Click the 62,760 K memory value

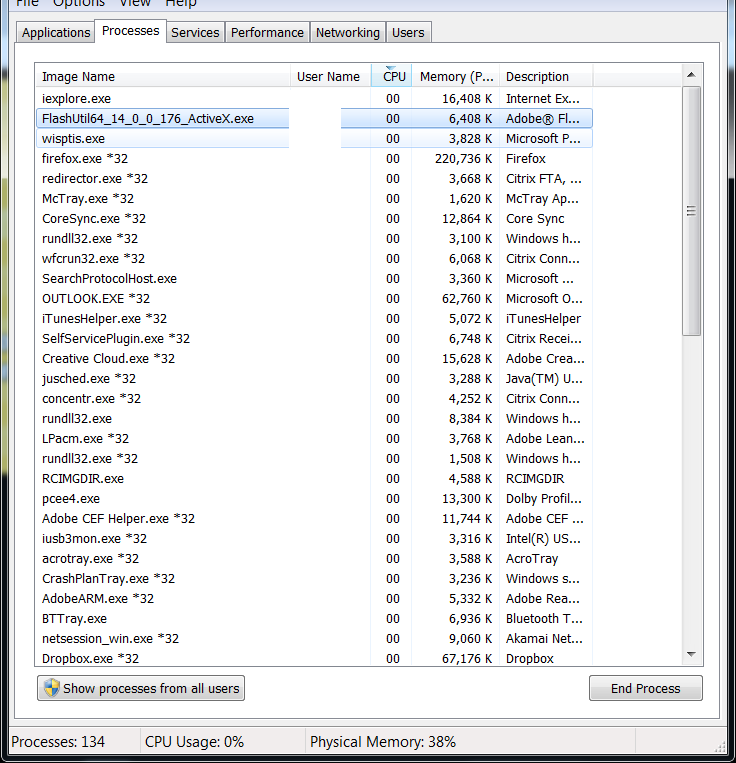tap(467, 298)
